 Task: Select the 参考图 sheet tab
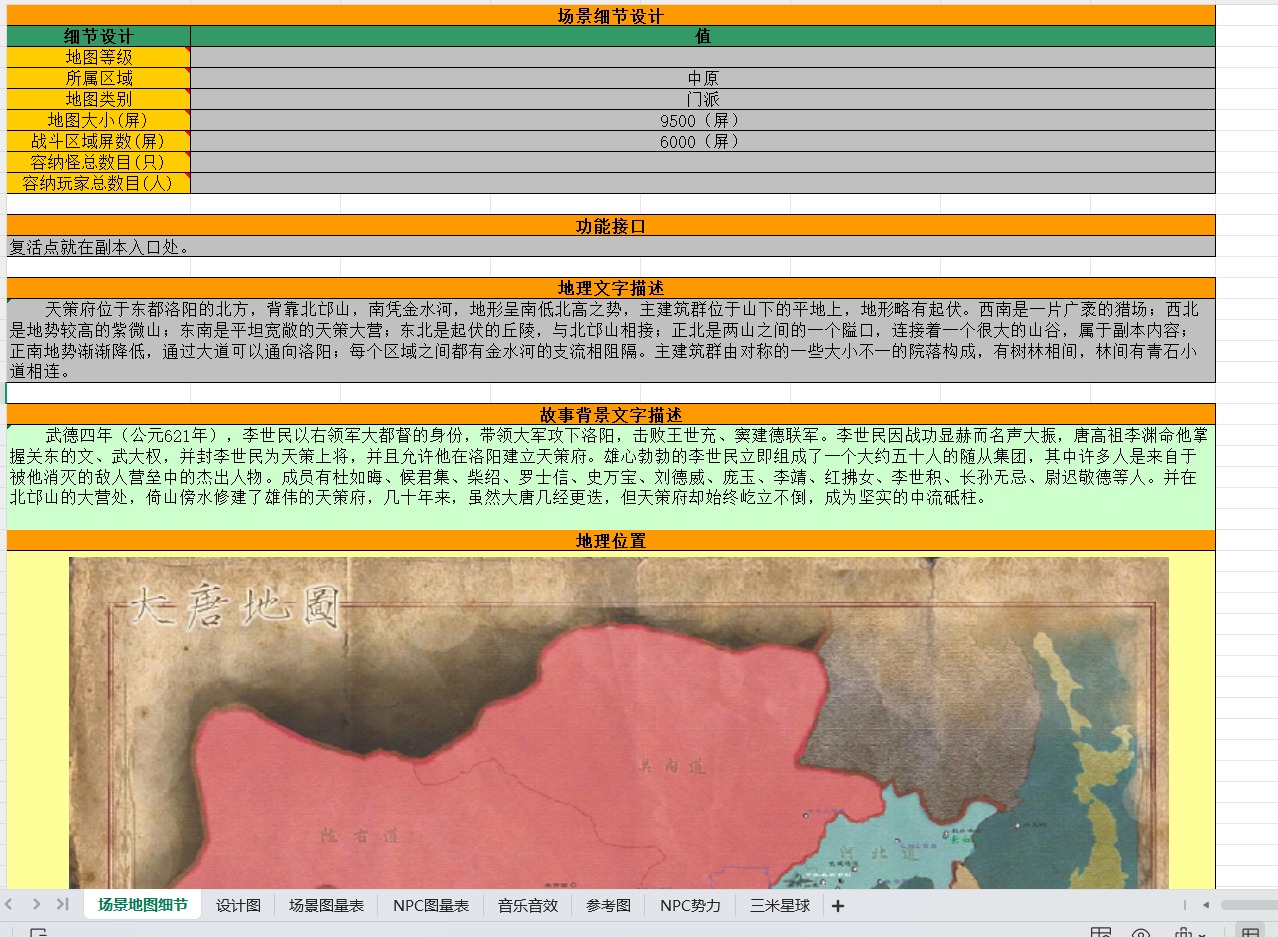608,905
